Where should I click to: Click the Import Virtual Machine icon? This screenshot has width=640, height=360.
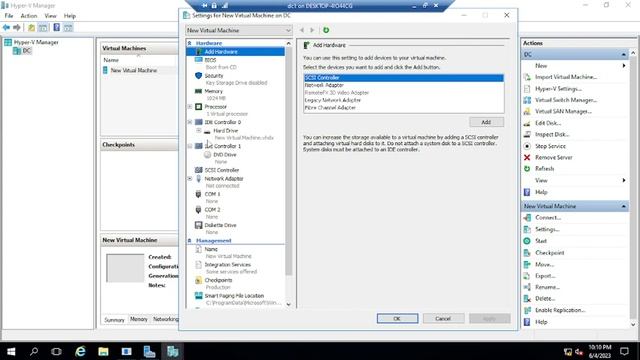click(527, 77)
